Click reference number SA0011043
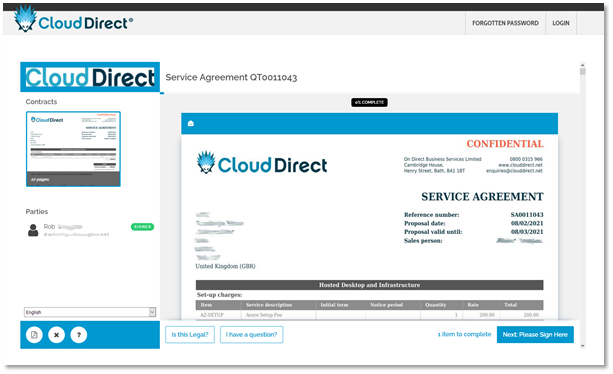613x374 pixels. coord(527,215)
